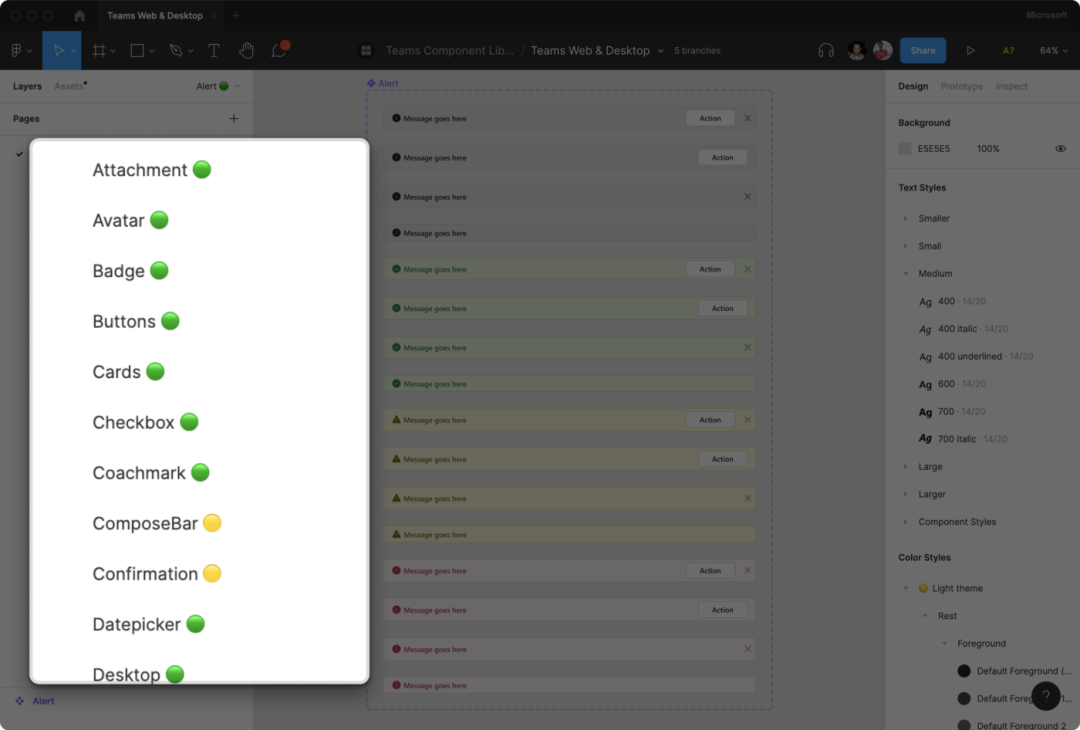This screenshot has height=730, width=1080.
Task: Switch to the Layers tab
Action: [x=27, y=86]
